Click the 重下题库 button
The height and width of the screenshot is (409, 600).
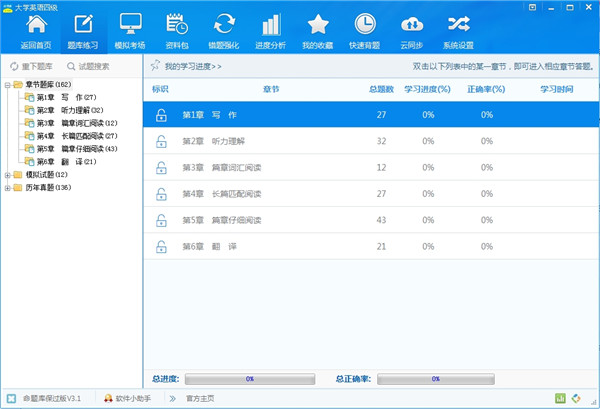coord(31,67)
